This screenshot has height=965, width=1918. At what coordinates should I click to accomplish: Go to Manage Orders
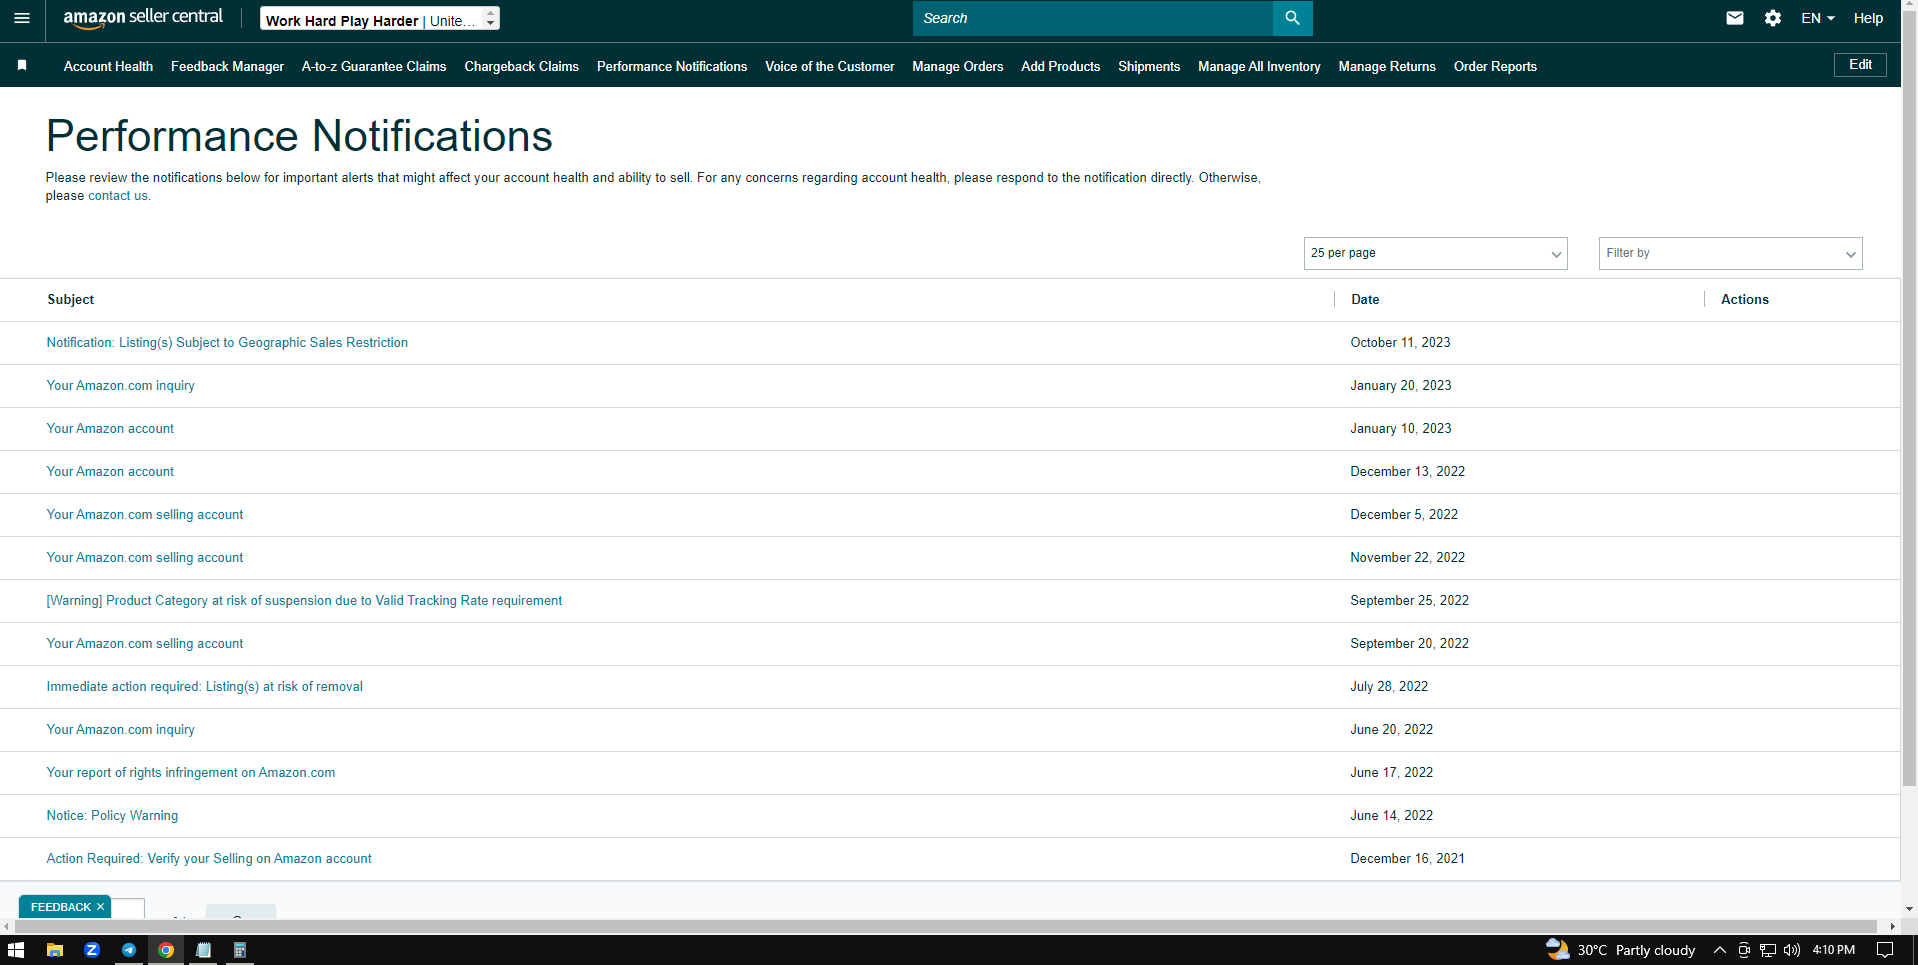957,66
